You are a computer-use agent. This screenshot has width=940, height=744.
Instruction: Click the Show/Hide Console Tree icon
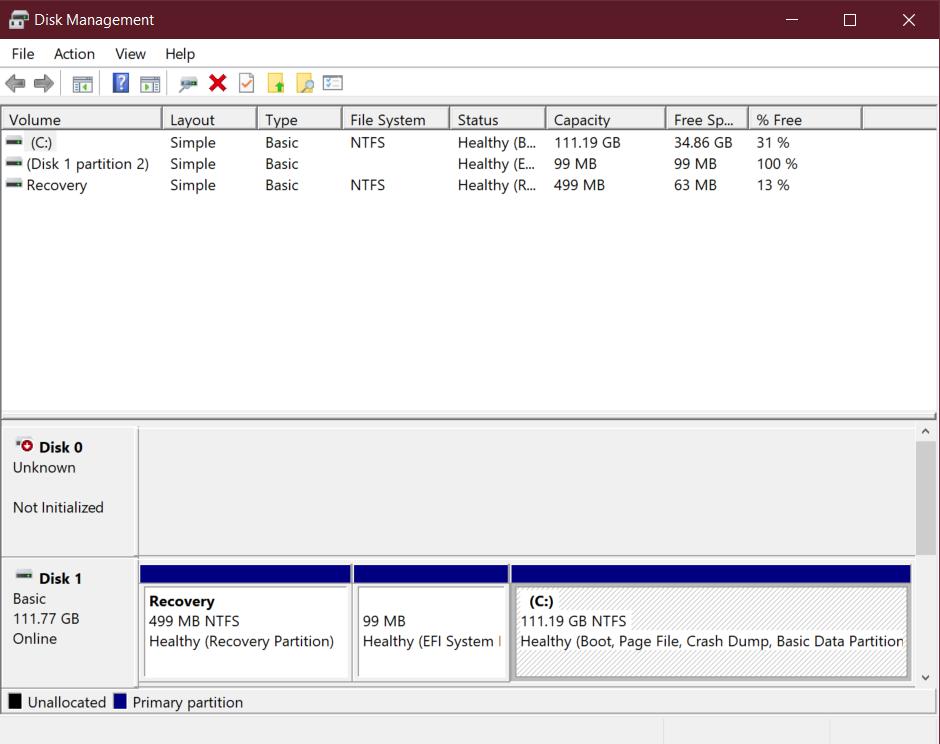tap(82, 84)
